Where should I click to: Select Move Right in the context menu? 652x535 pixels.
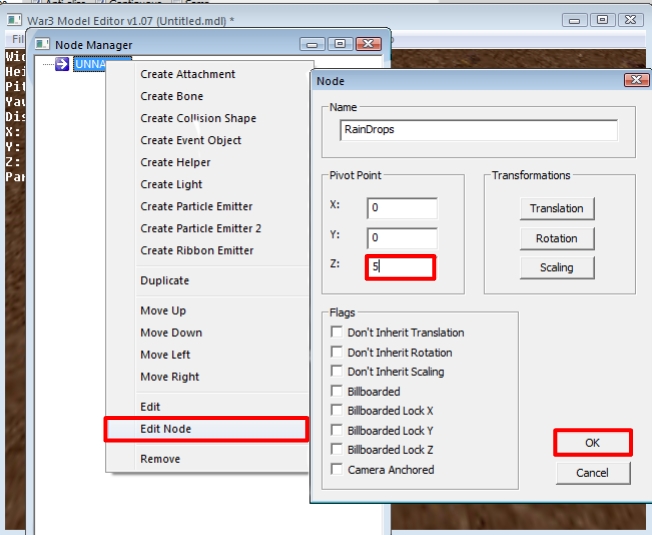tap(170, 377)
